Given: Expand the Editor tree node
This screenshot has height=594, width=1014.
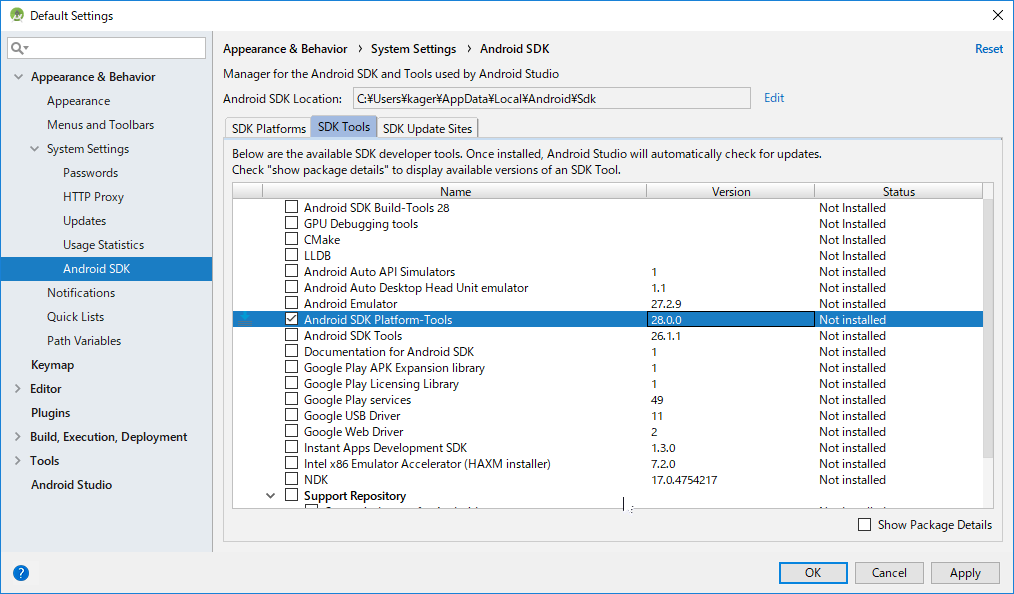Looking at the screenshot, I should coord(18,388).
